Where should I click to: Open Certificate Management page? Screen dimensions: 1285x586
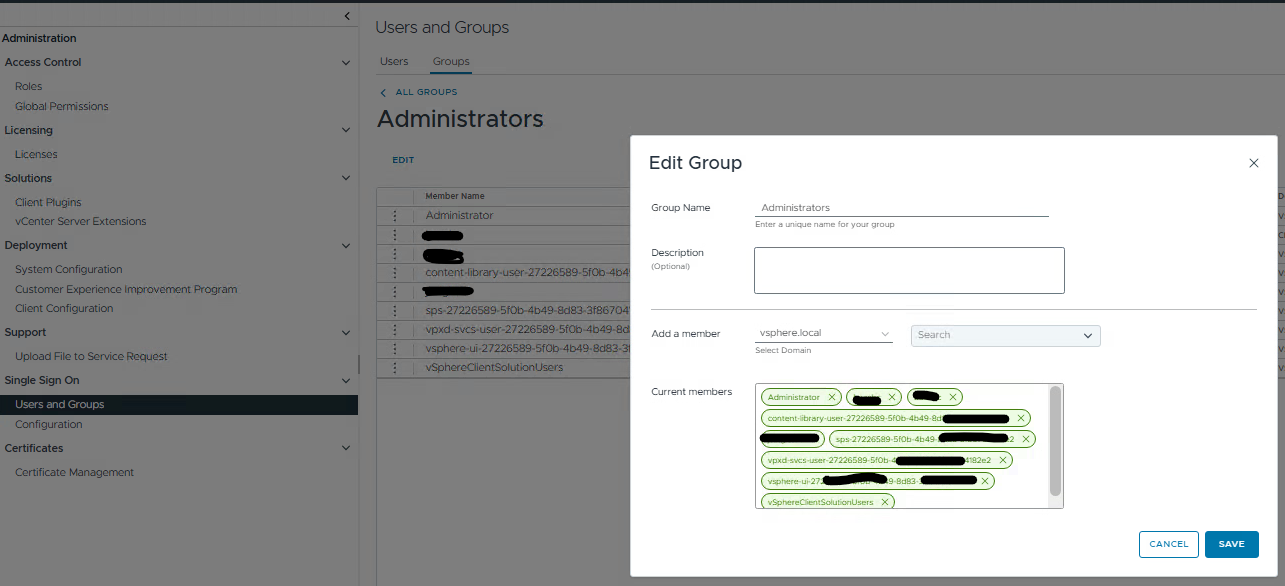[x=74, y=472]
